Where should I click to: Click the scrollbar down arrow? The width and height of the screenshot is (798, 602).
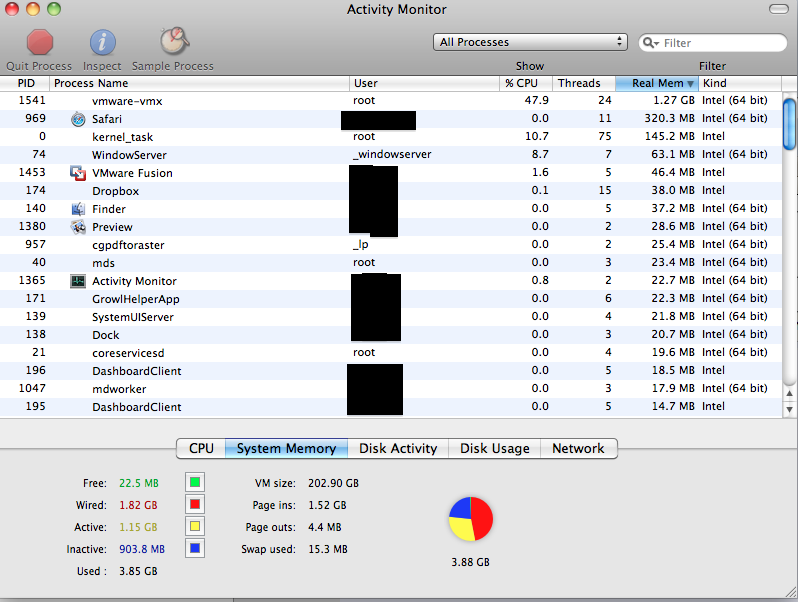click(x=789, y=409)
